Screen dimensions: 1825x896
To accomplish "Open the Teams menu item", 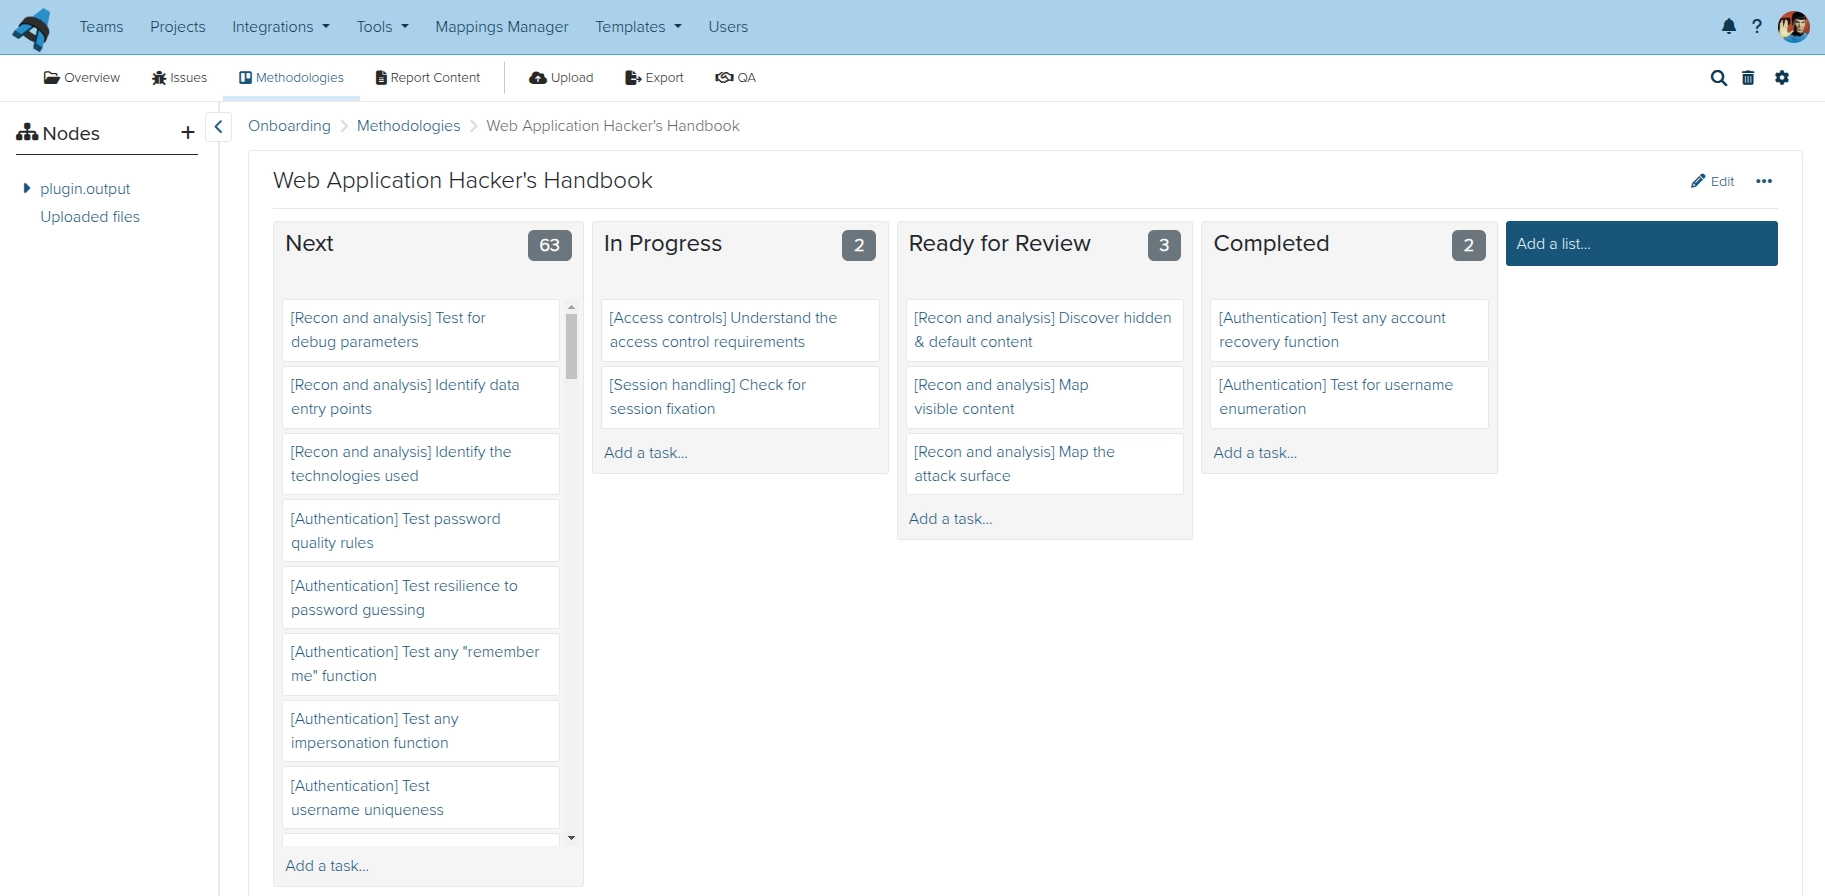I will [102, 27].
